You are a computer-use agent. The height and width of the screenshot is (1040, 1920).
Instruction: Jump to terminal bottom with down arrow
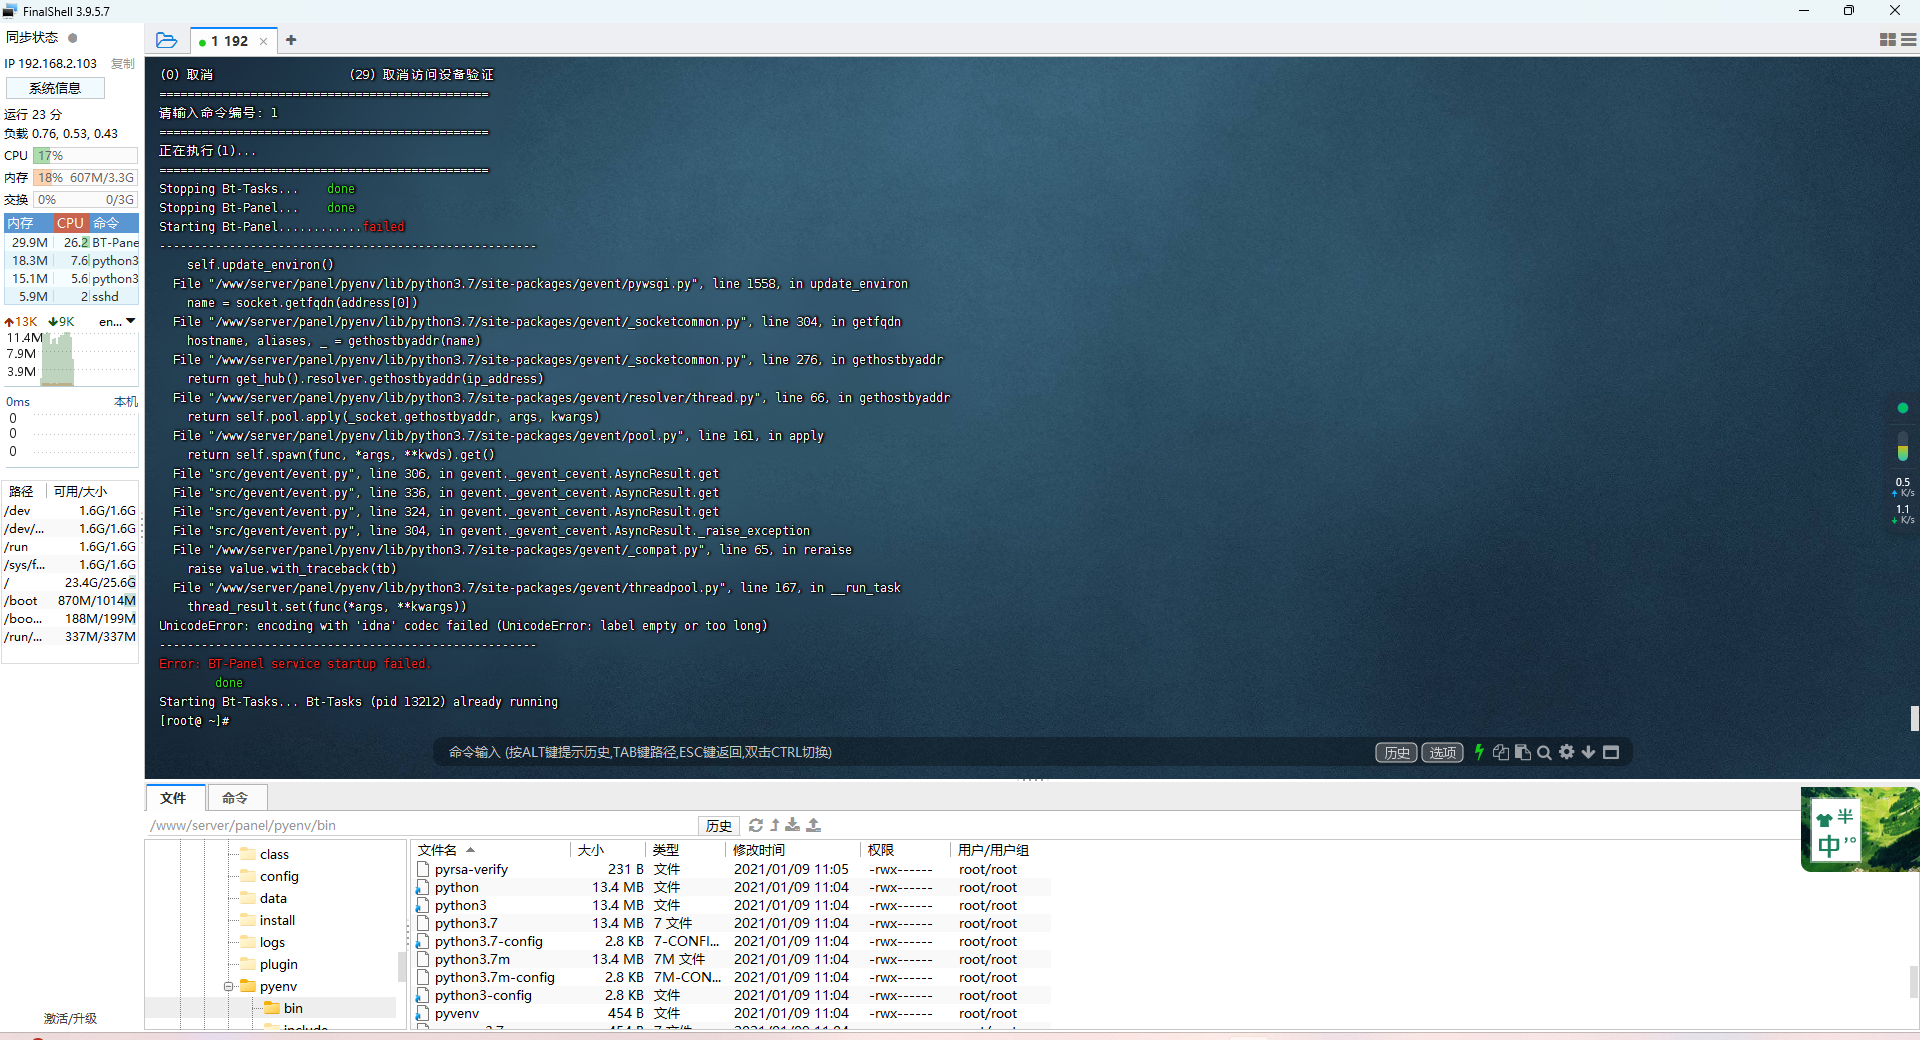point(1588,752)
